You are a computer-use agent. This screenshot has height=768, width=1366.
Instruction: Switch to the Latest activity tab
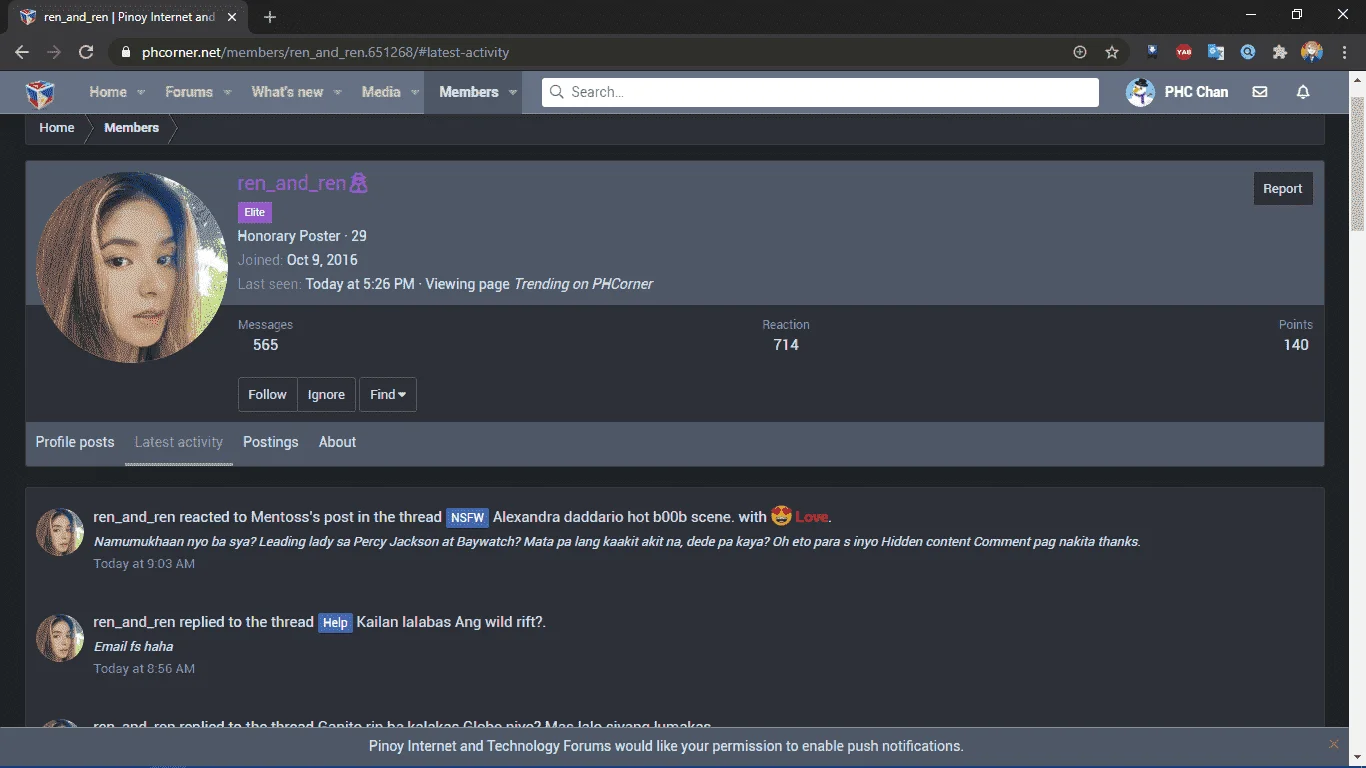tap(179, 442)
